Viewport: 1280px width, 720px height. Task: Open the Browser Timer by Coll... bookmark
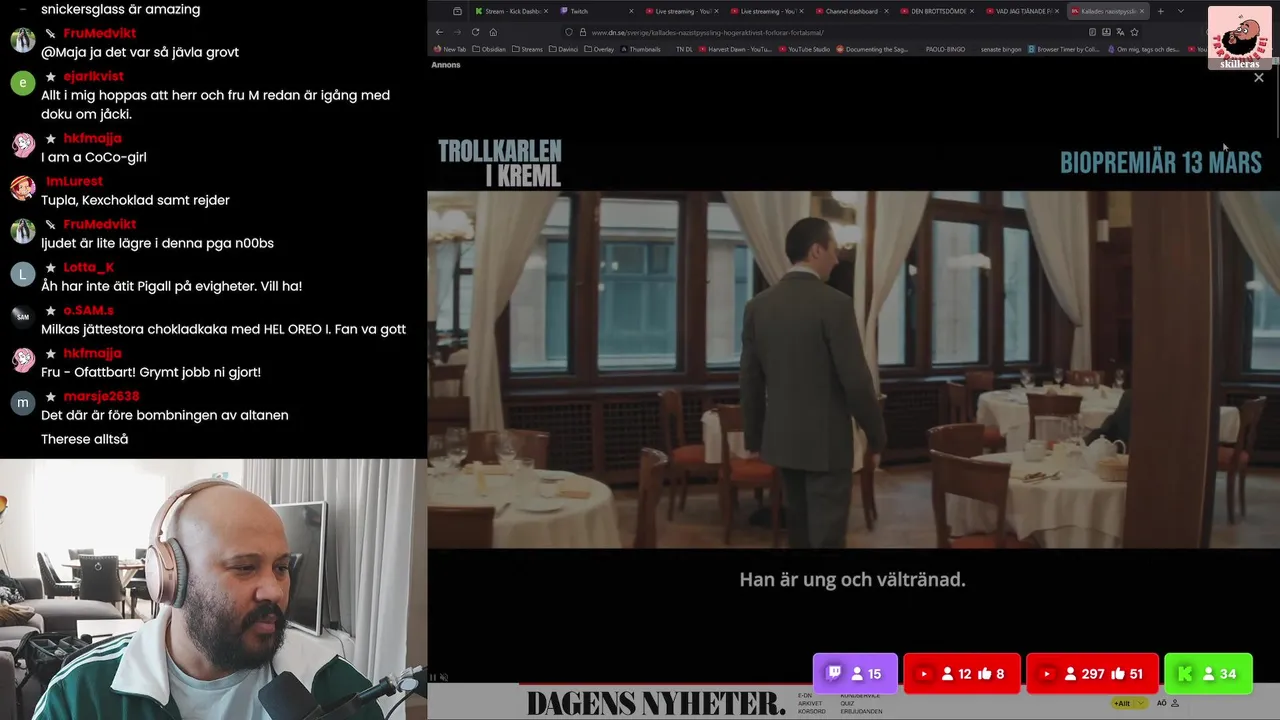(1065, 49)
